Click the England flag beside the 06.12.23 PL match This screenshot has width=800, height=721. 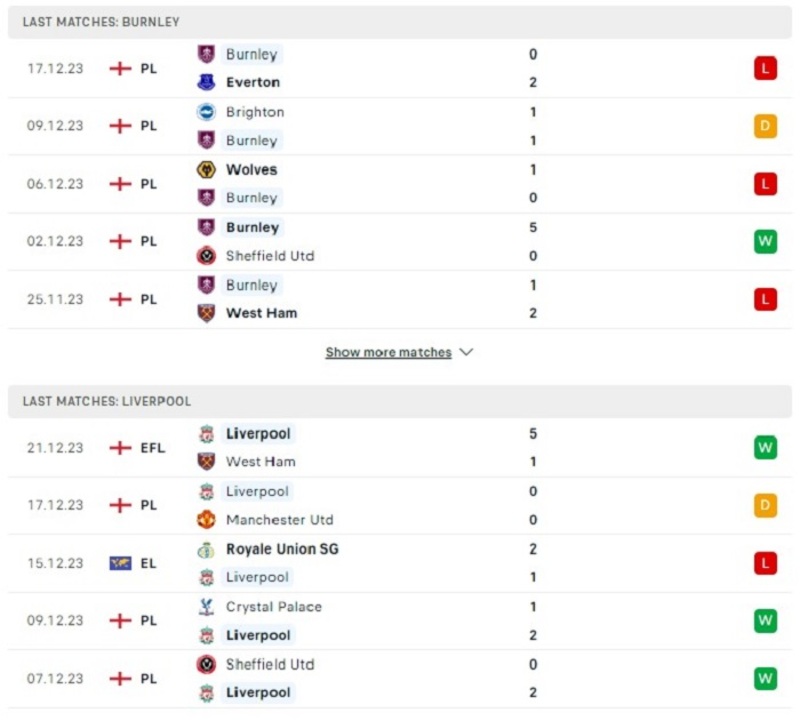point(120,184)
